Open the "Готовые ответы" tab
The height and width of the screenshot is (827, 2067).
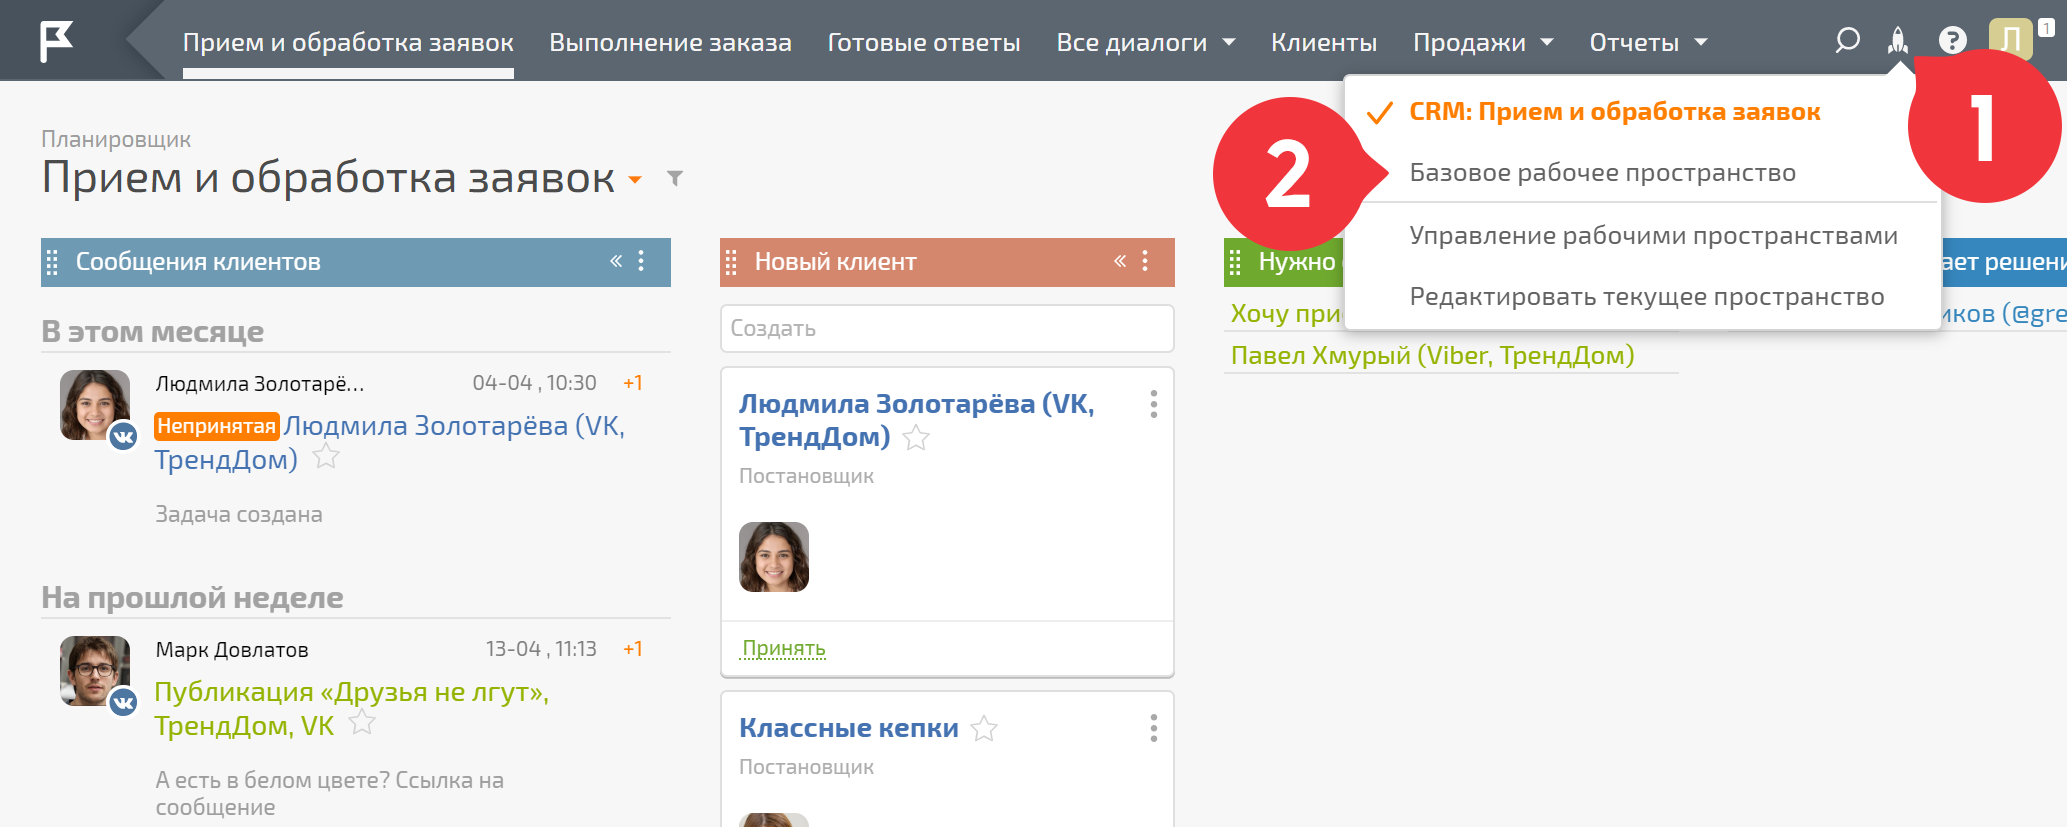coord(924,42)
